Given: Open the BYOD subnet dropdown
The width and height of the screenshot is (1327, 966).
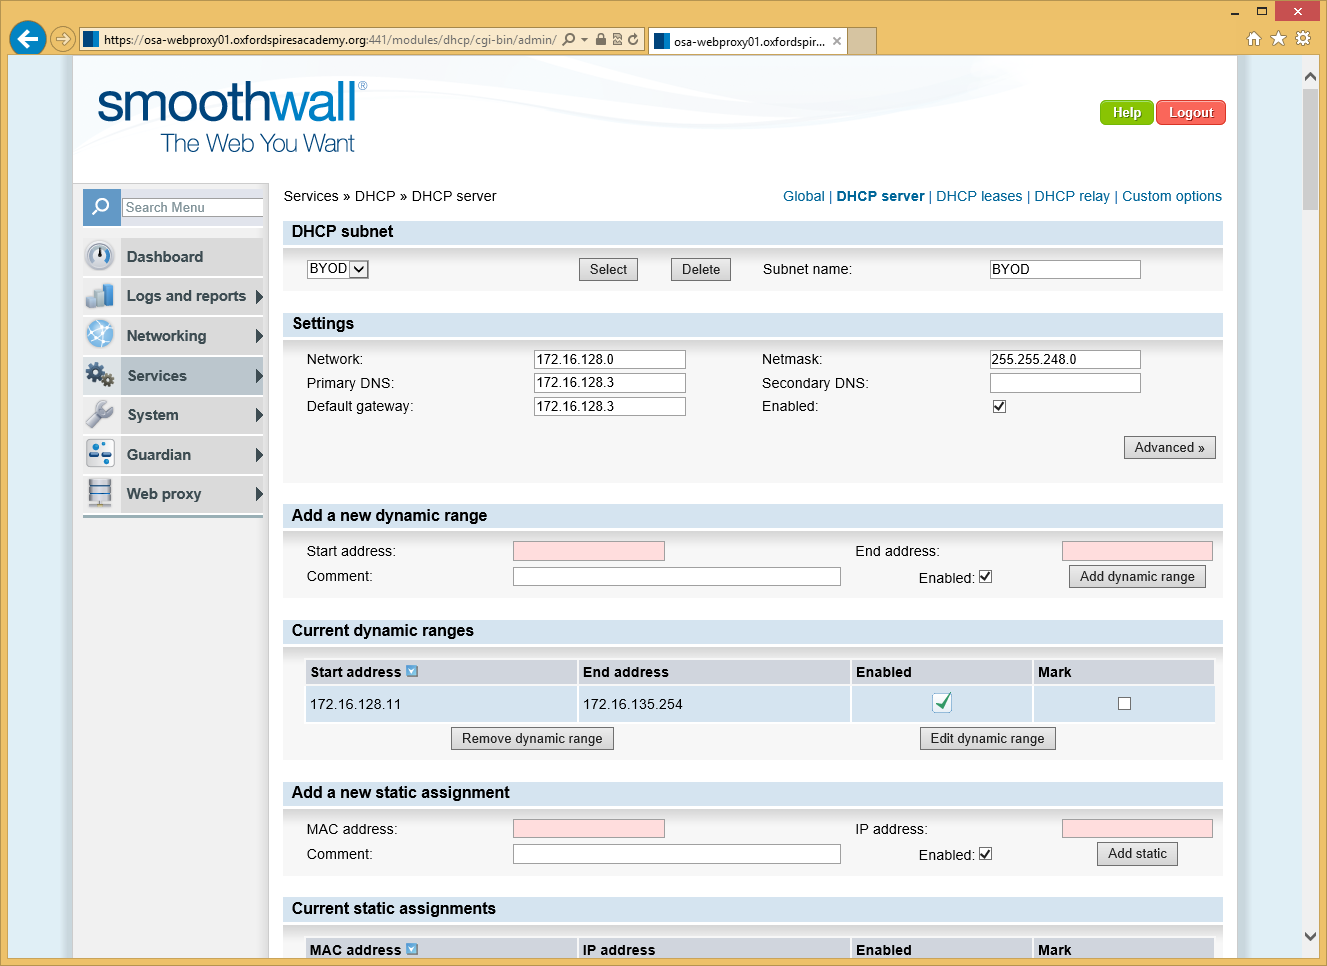Looking at the screenshot, I should click(338, 269).
